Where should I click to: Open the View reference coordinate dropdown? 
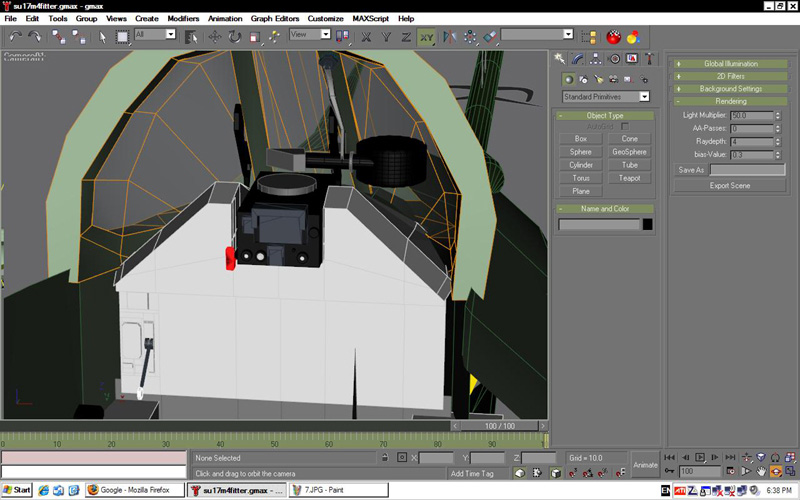click(x=309, y=34)
